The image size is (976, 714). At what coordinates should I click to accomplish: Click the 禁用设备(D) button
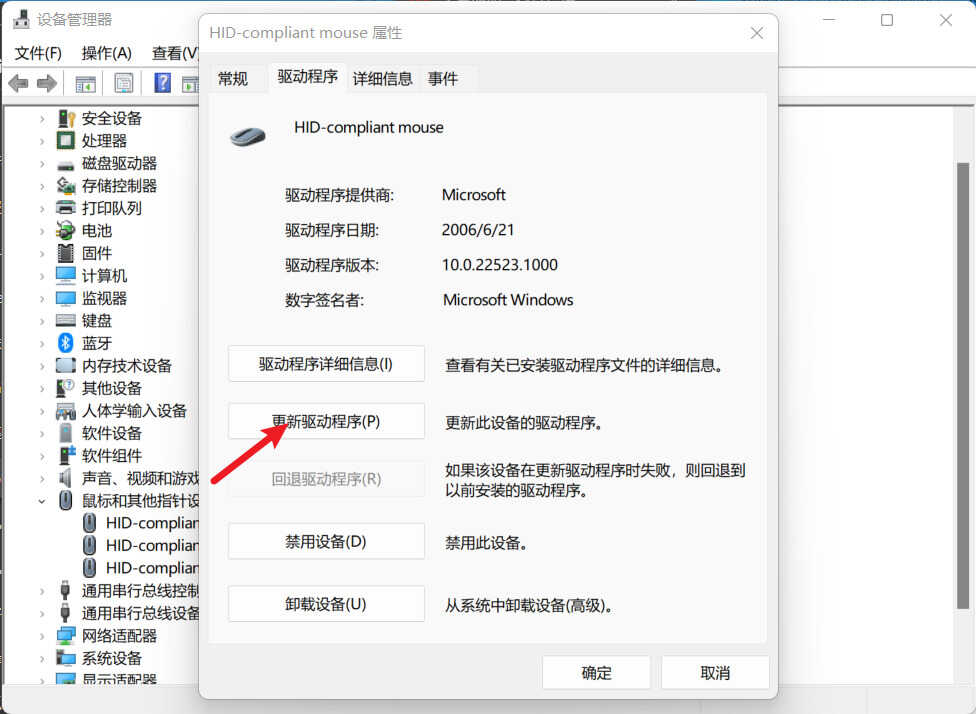coord(326,542)
